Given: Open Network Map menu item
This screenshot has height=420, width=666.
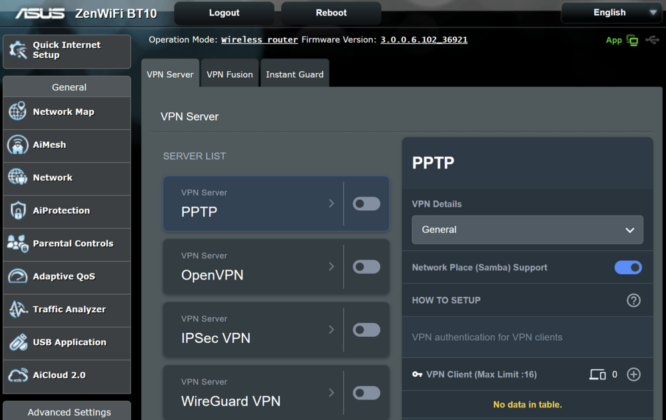Looking at the screenshot, I should tap(67, 113).
